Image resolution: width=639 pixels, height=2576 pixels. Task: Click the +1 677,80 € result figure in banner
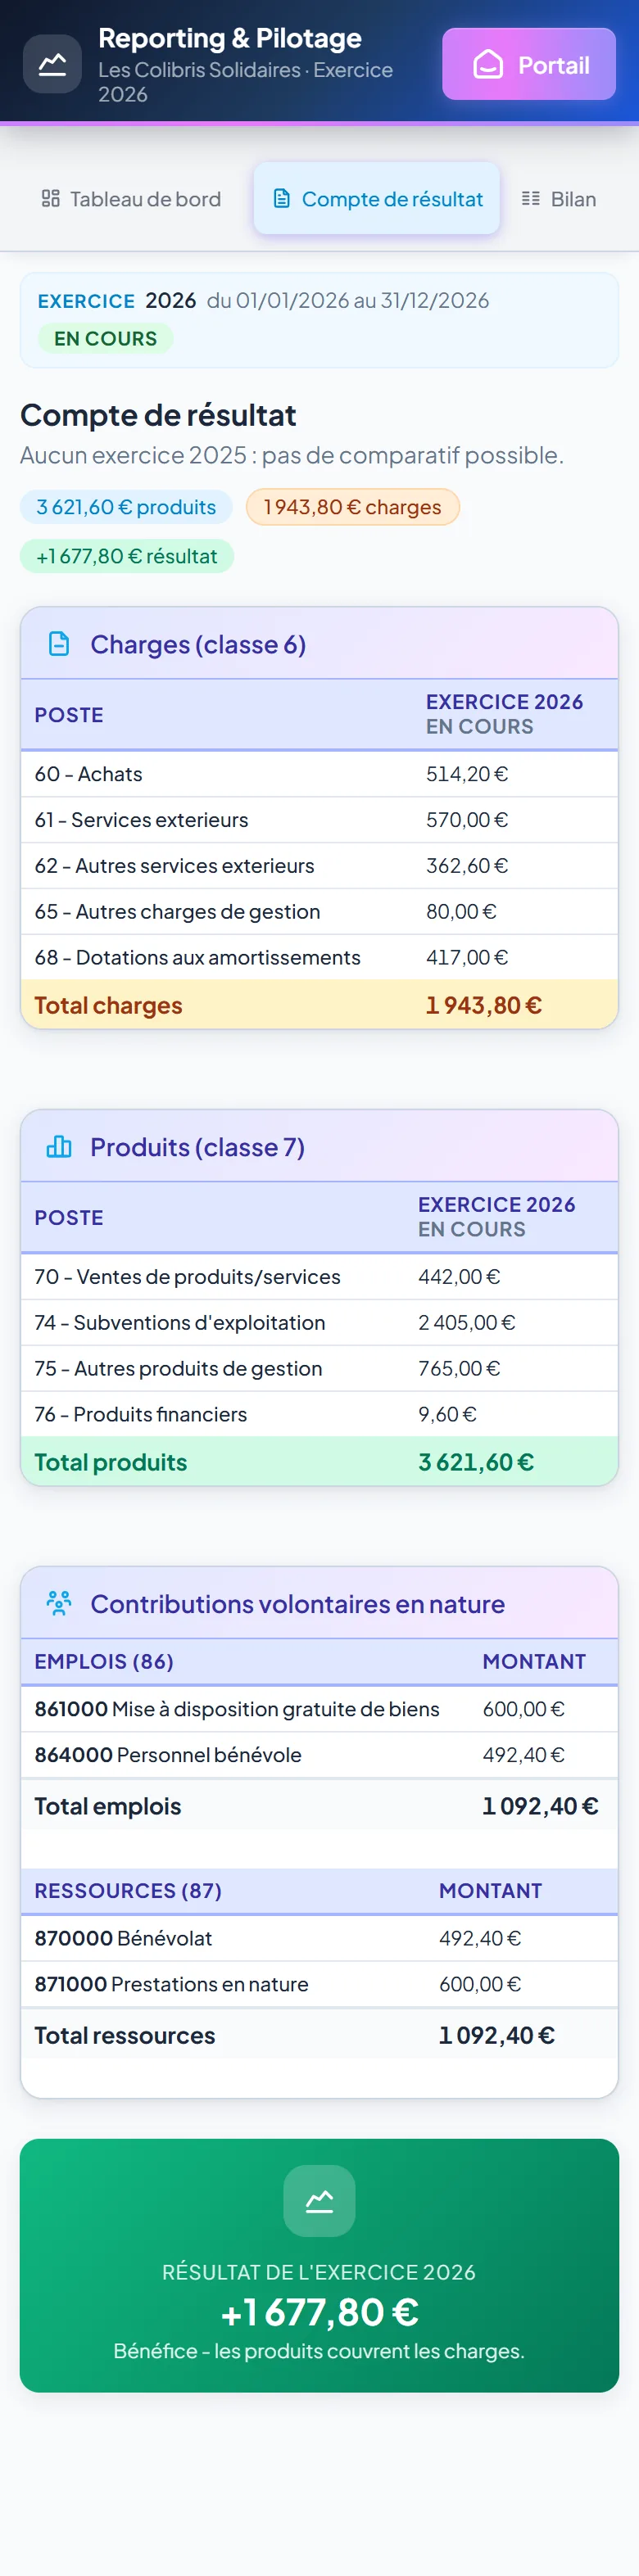click(x=319, y=2313)
